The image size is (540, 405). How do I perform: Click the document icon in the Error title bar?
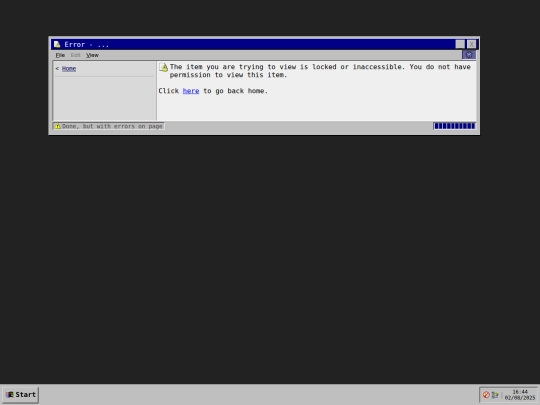coord(57,44)
